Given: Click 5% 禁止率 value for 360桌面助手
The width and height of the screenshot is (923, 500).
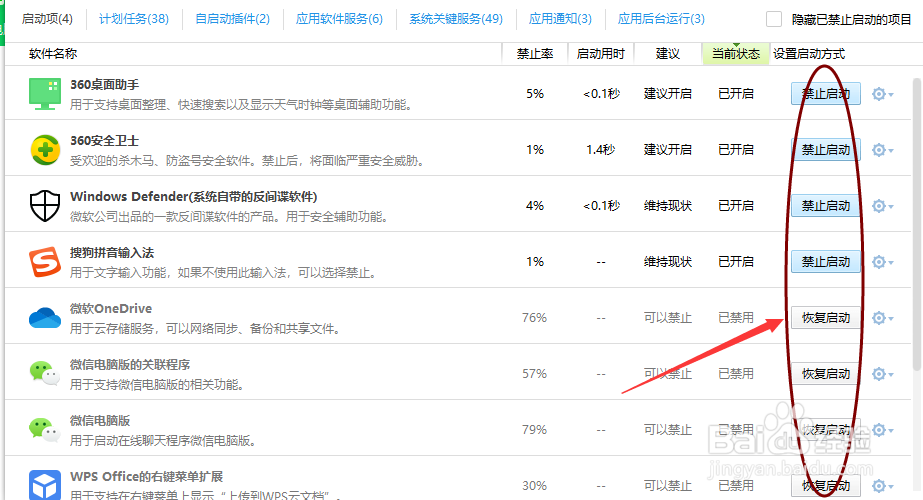Looking at the screenshot, I should point(534,94).
